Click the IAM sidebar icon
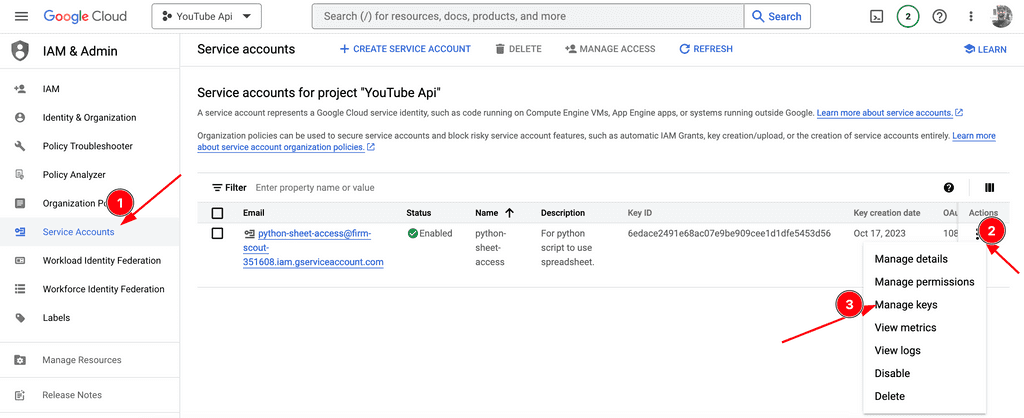Screen dimensions: 1024x418 (20, 89)
